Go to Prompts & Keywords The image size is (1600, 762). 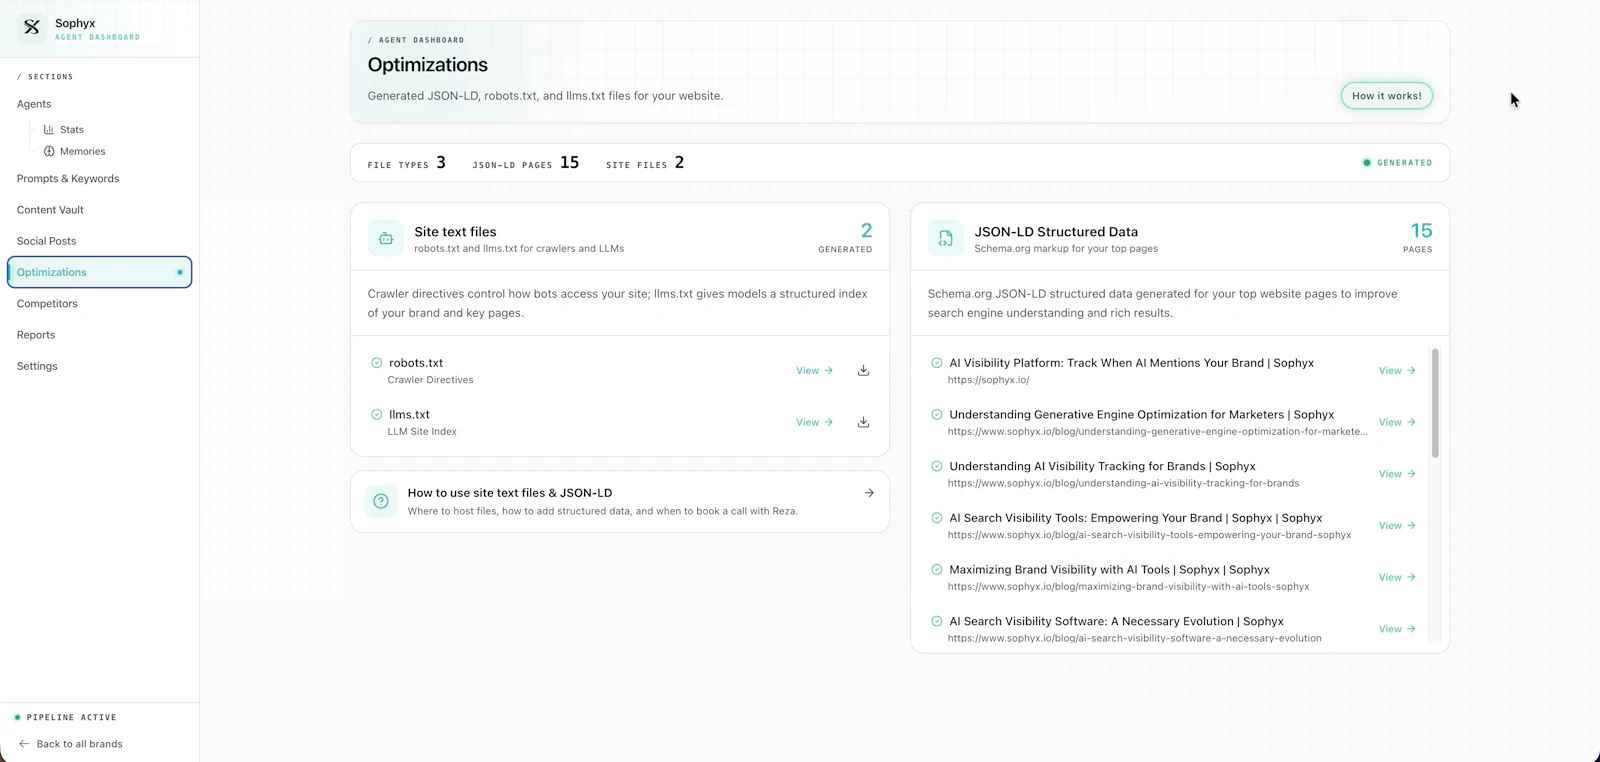point(68,179)
